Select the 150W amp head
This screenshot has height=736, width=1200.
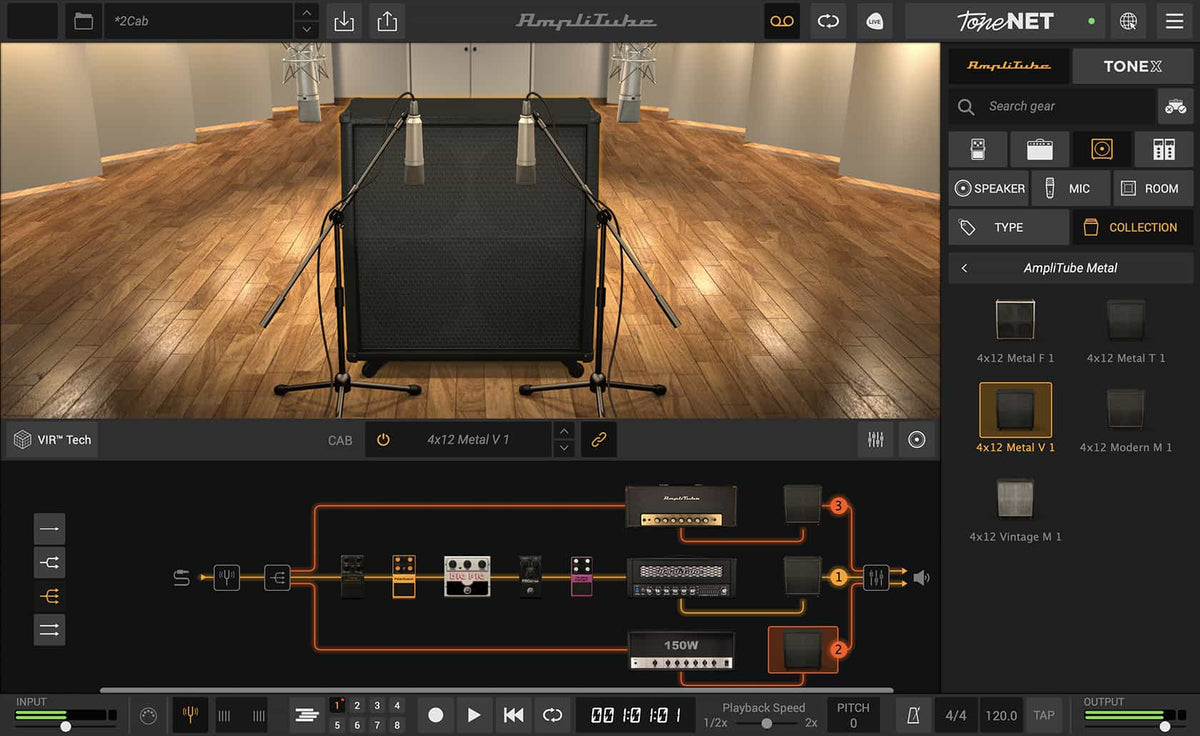coord(682,650)
